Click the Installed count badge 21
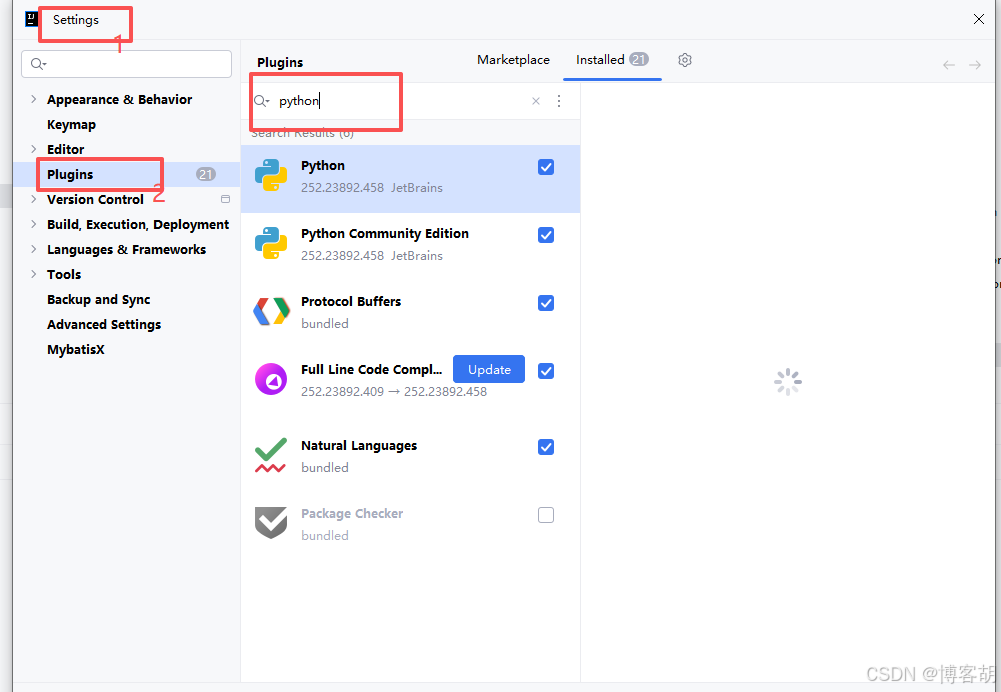The height and width of the screenshot is (692, 1001). pos(639,59)
